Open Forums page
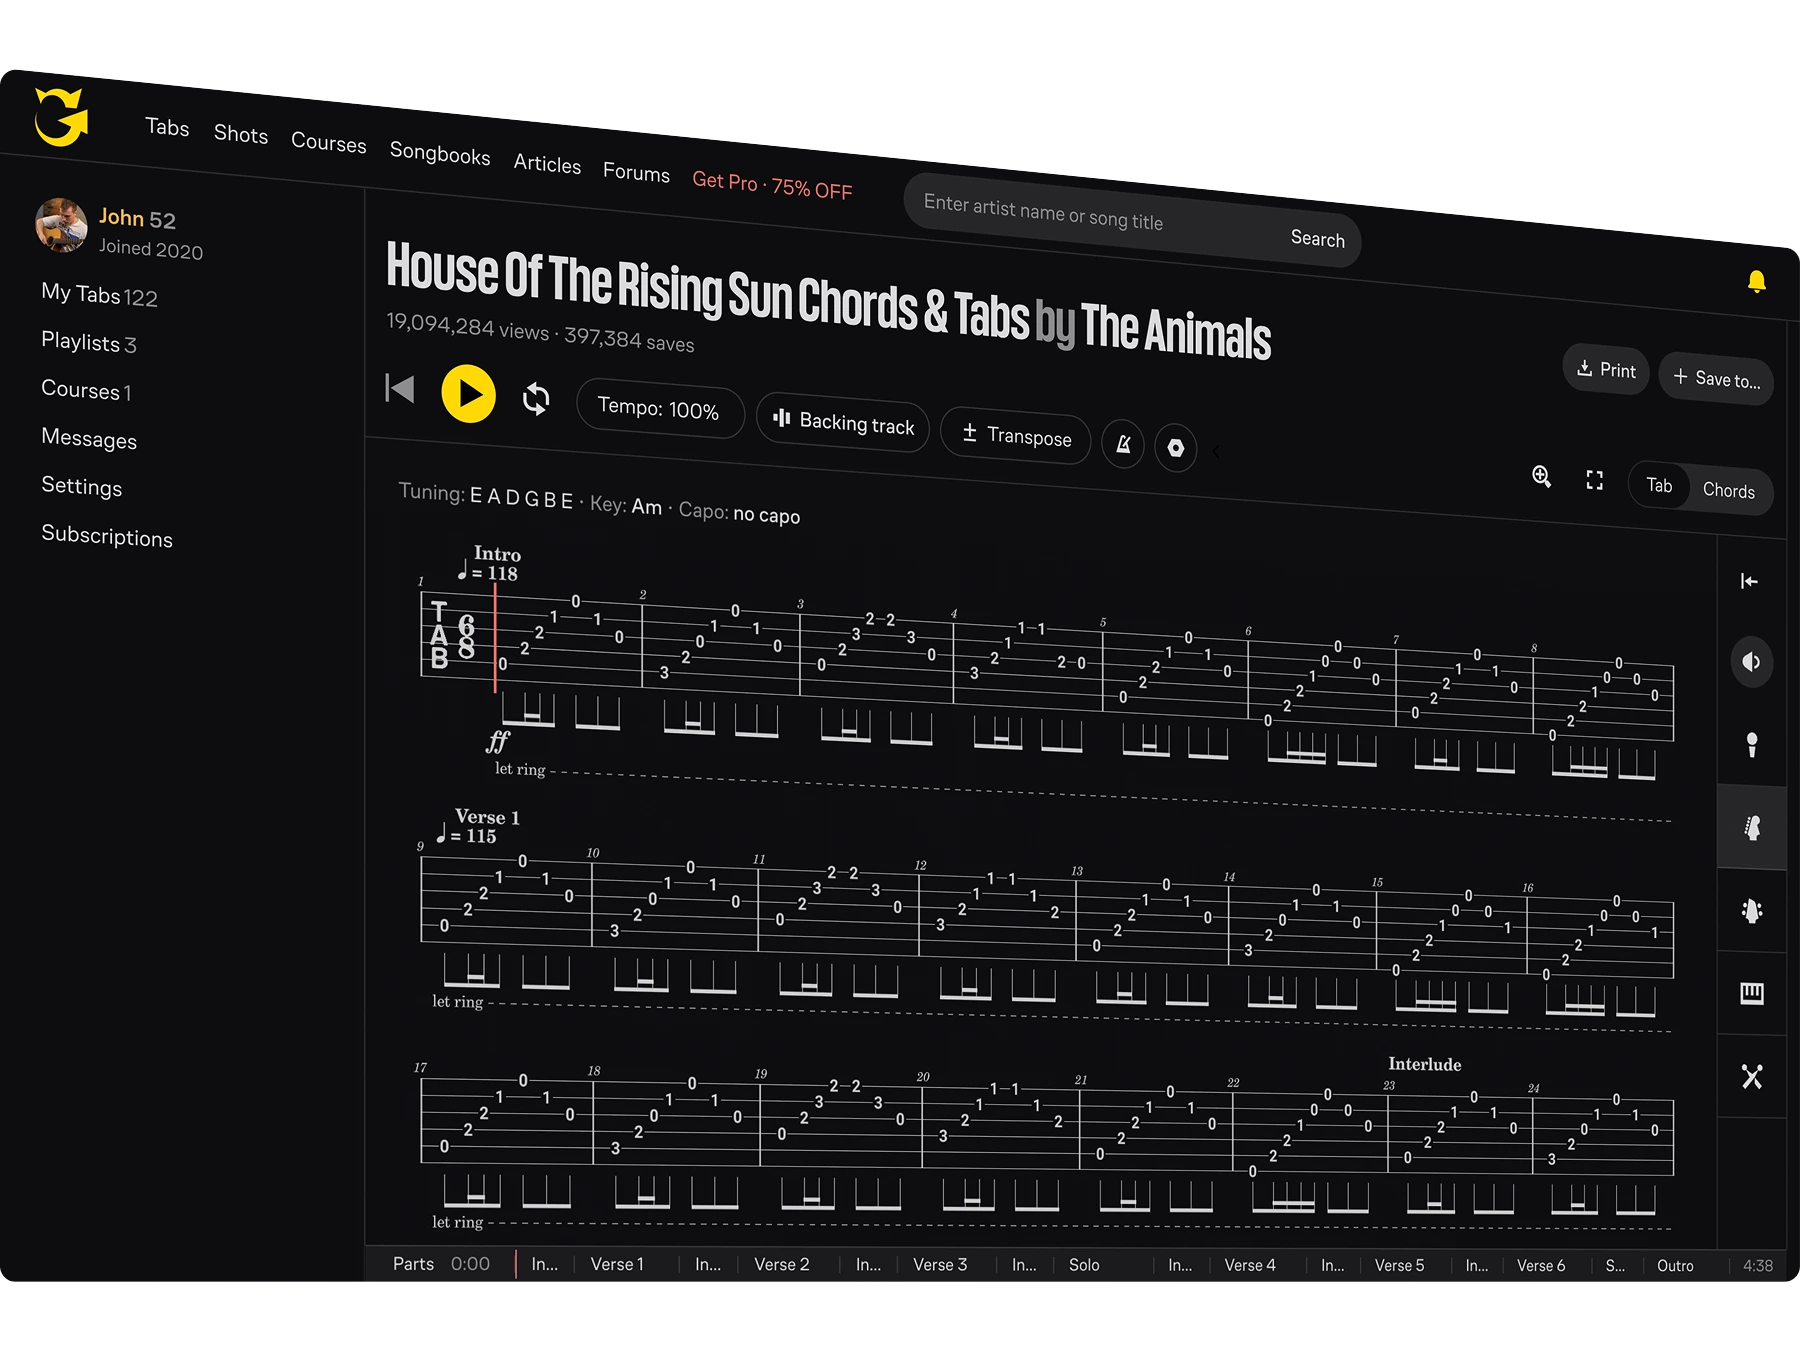Screen dimensions: 1800x1350 pyautogui.click(x=636, y=173)
